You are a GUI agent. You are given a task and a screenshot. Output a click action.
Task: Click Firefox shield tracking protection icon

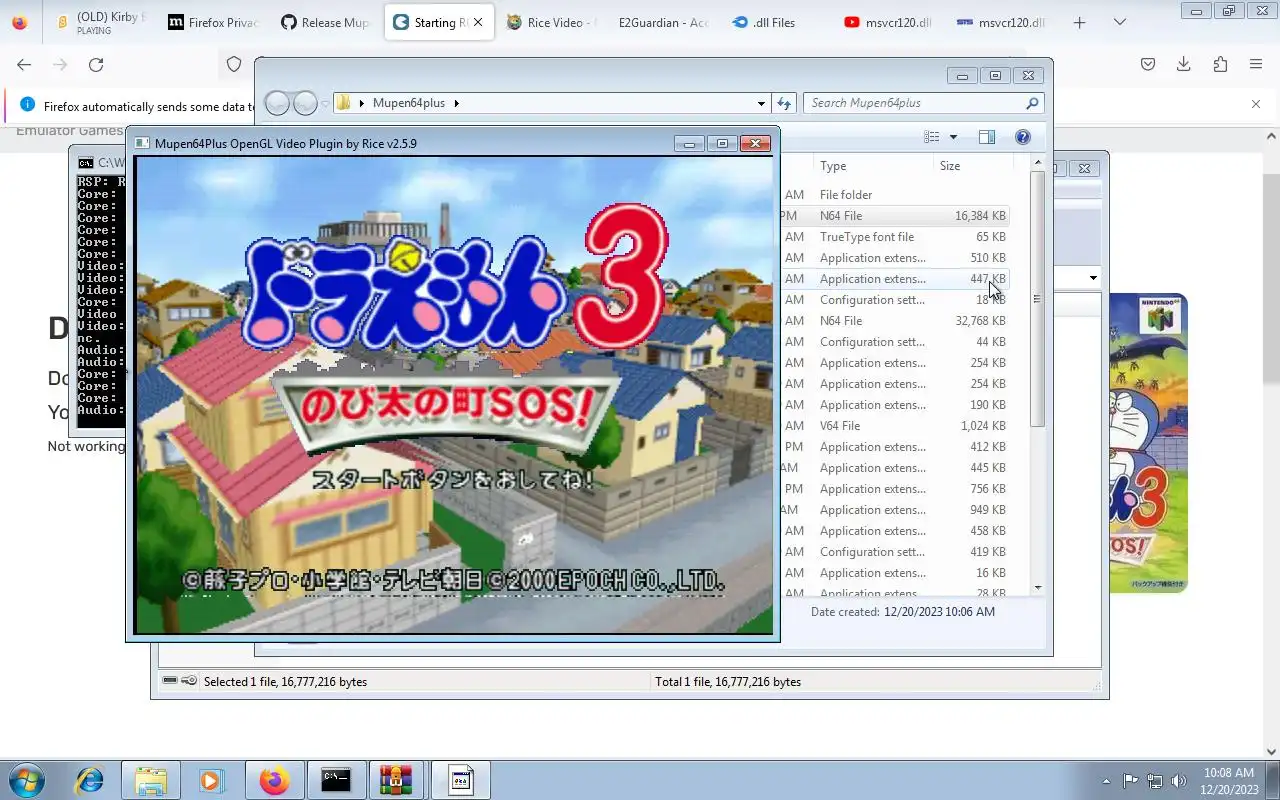pos(234,64)
